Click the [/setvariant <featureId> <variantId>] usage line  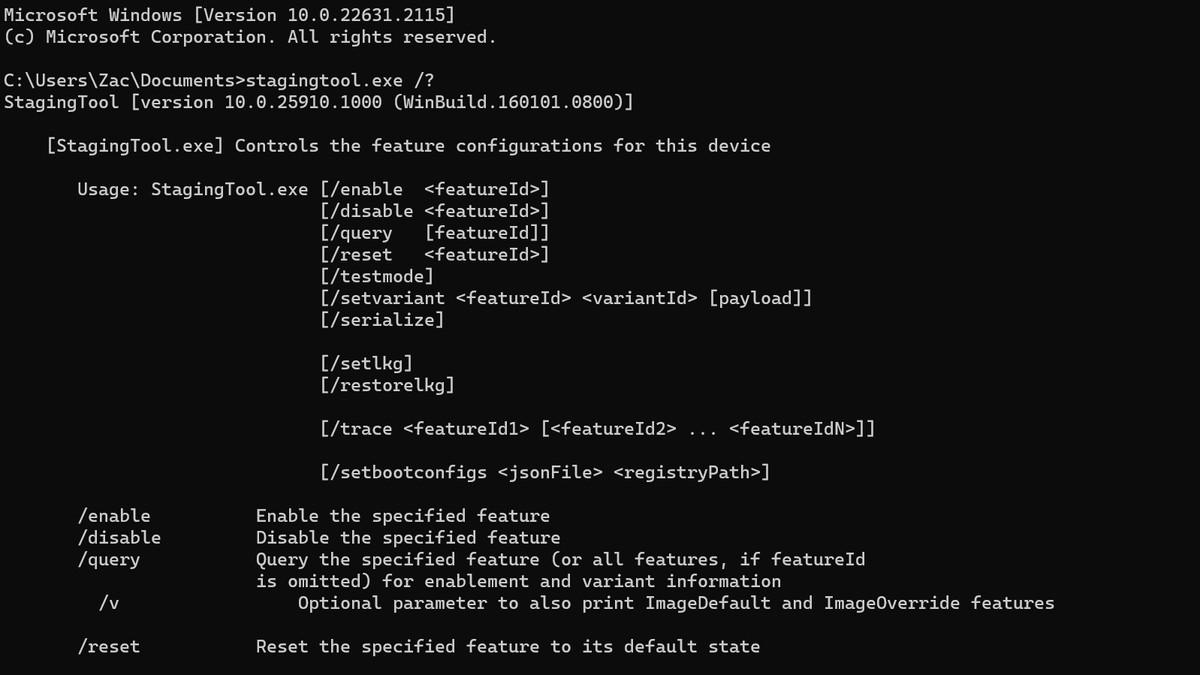566,298
